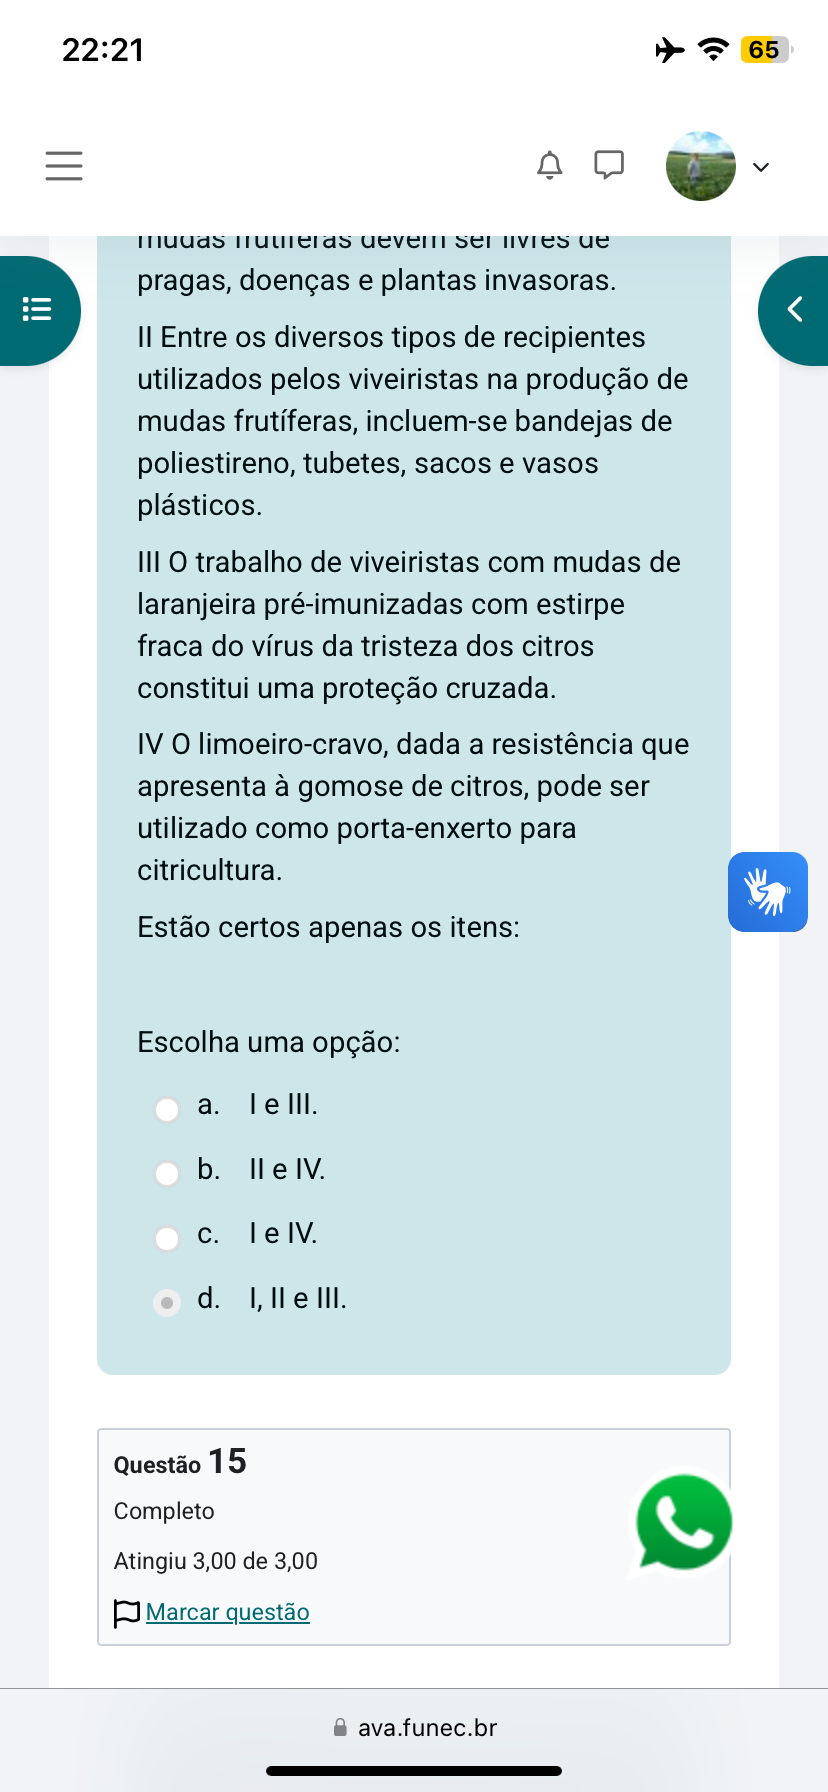828x1792 pixels.
Task: Tap the battery indicator in status bar
Action: pos(765,50)
